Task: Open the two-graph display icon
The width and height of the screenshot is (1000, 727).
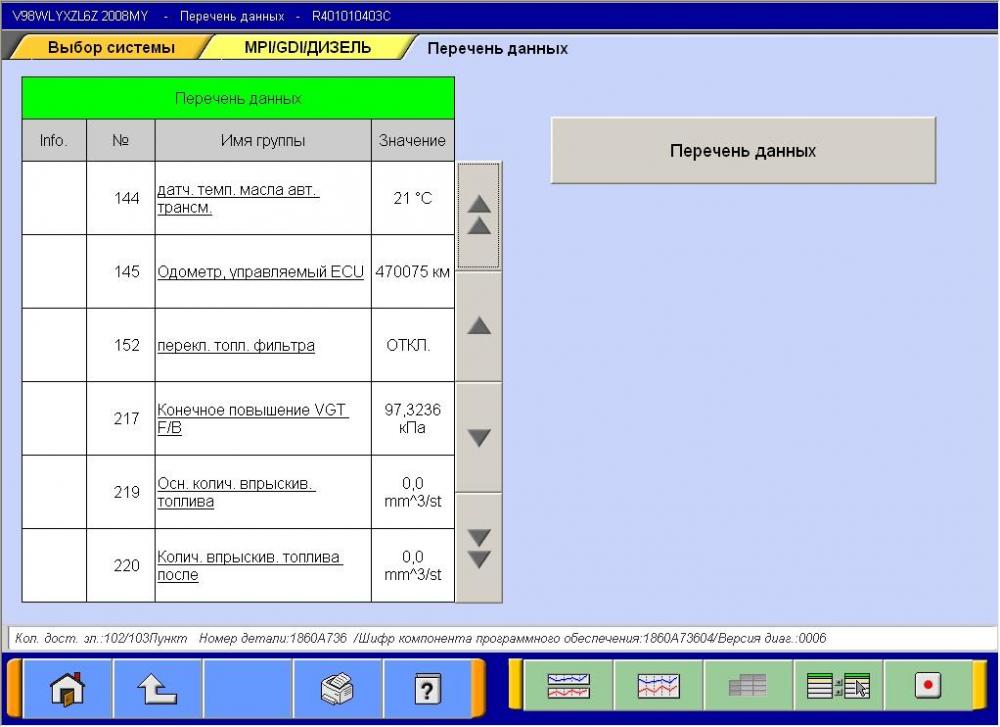Action: 568,686
